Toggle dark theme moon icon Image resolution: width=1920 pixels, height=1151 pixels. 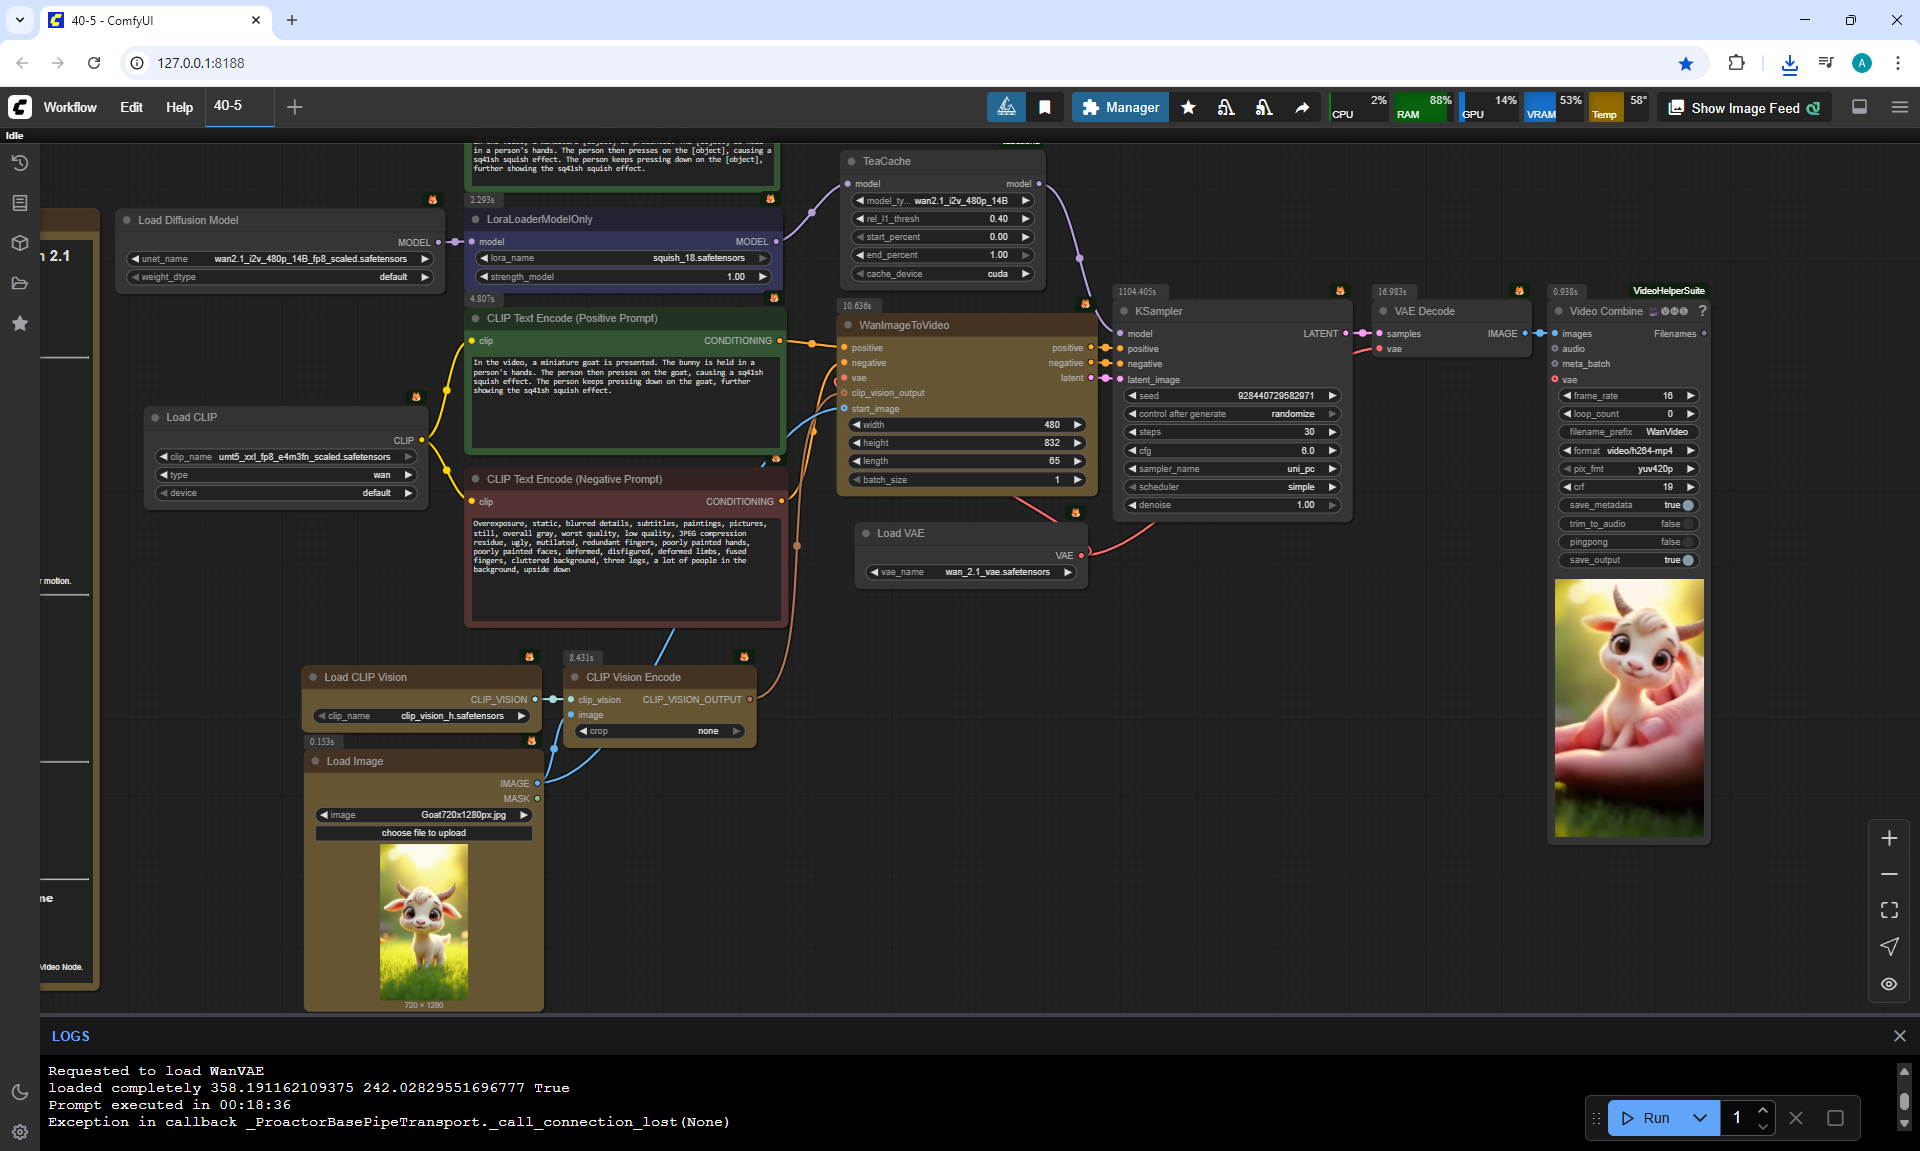tap(20, 1092)
